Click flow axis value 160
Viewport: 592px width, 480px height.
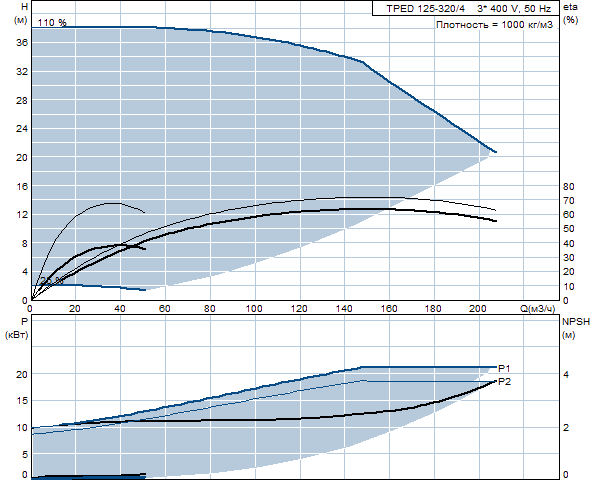click(x=389, y=309)
